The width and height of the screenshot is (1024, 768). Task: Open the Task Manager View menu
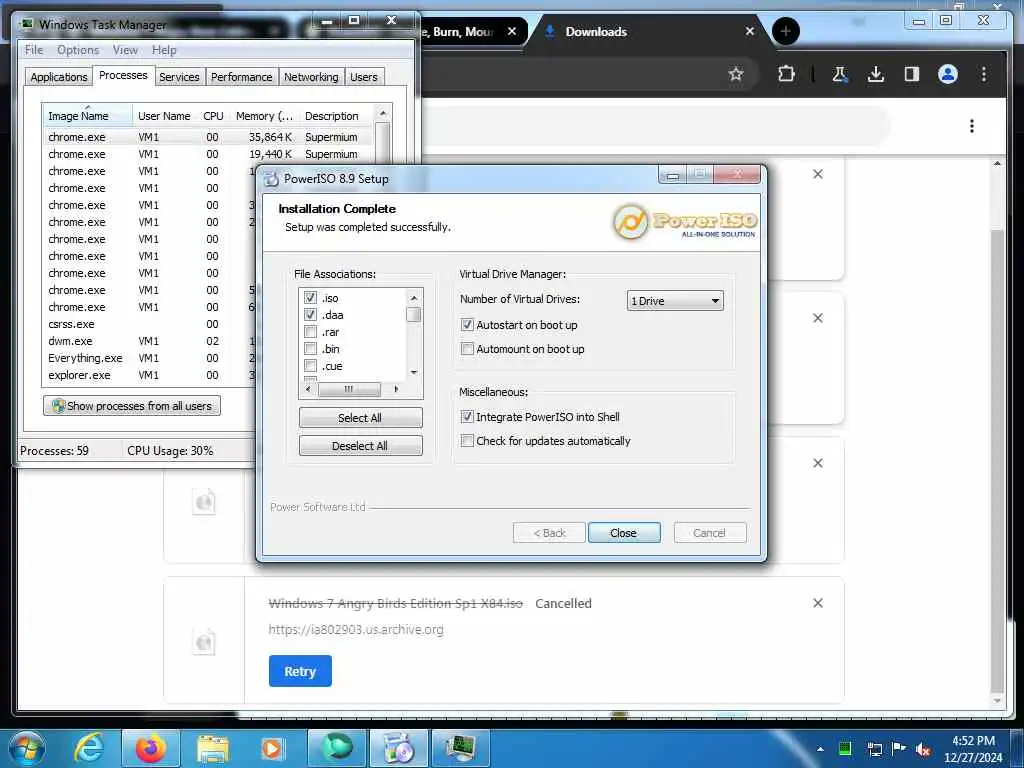pos(125,50)
